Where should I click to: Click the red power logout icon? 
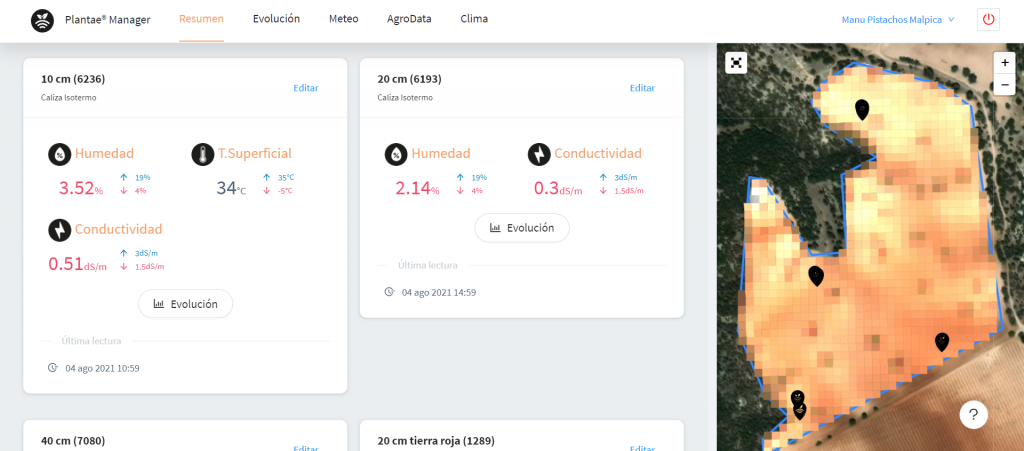click(x=988, y=20)
